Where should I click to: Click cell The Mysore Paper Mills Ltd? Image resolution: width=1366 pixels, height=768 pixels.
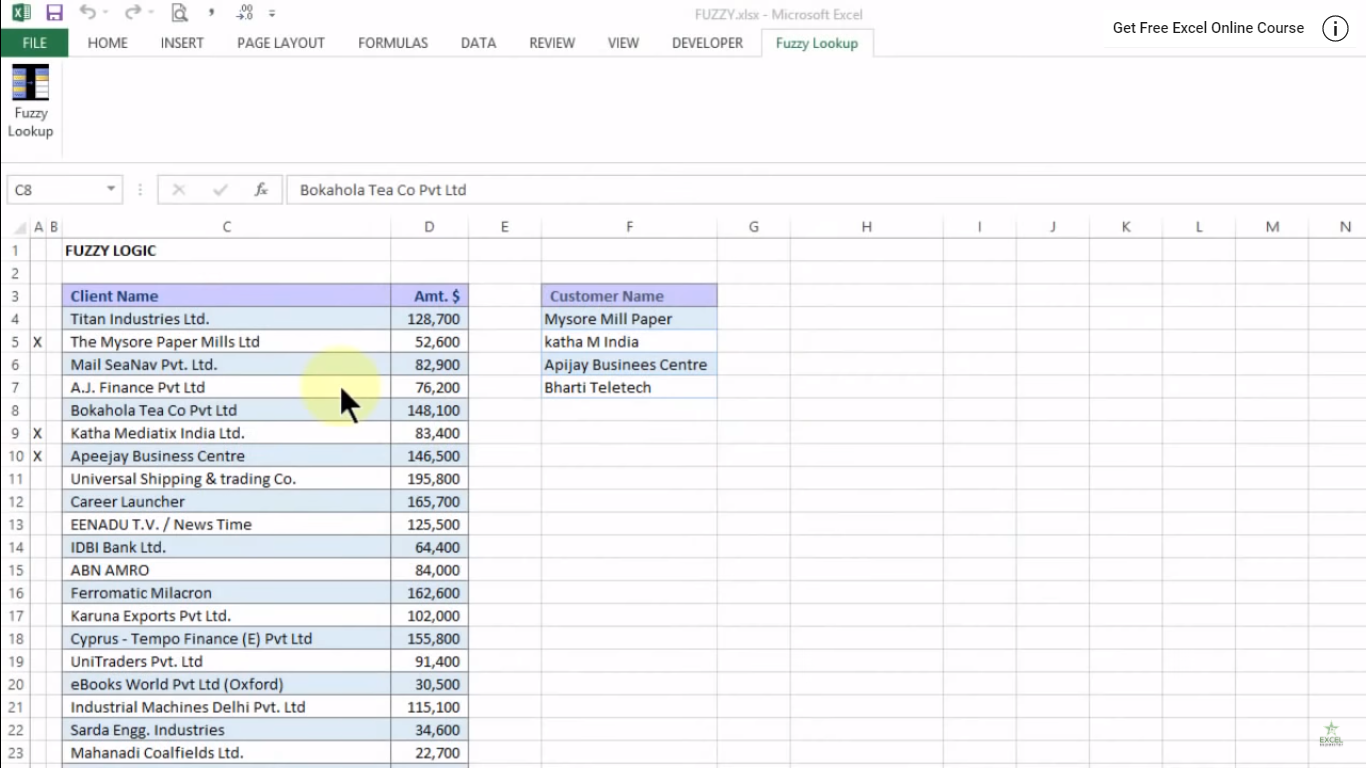click(x=227, y=342)
